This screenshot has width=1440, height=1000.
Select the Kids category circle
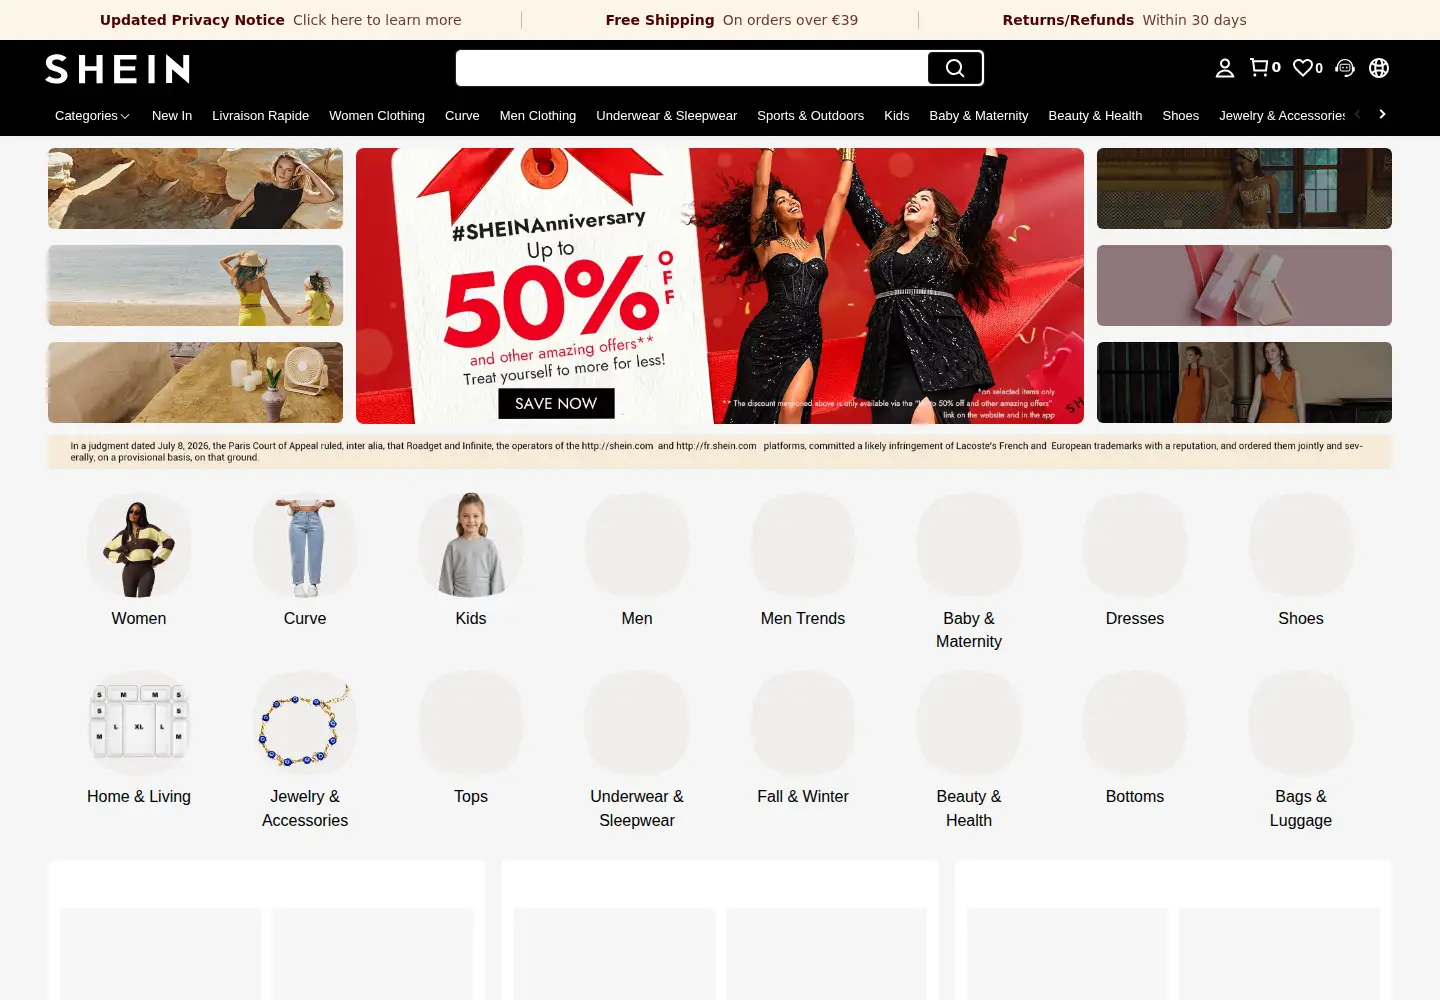pos(471,545)
